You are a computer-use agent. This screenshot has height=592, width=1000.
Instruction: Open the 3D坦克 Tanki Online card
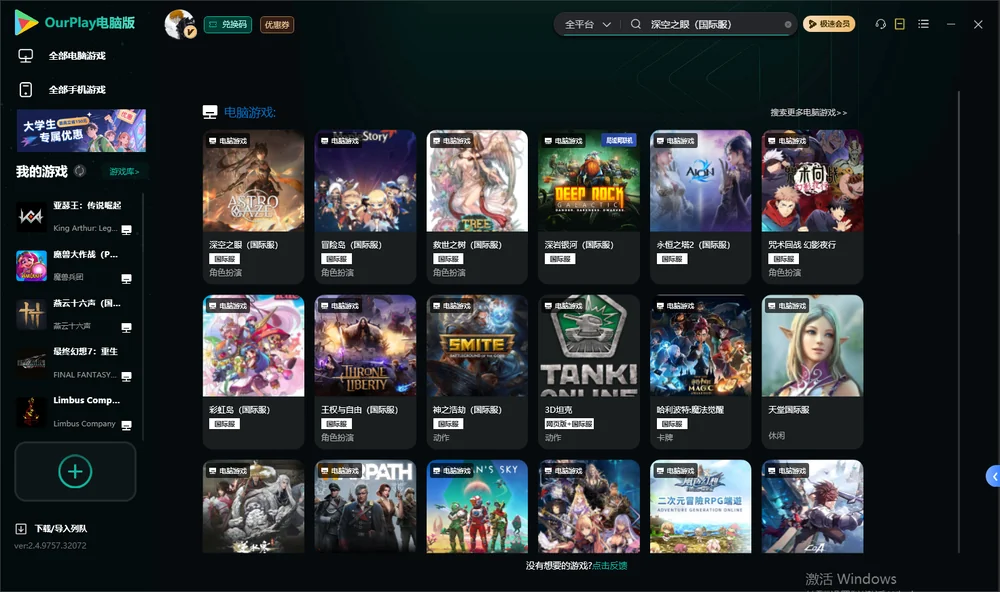click(589, 372)
